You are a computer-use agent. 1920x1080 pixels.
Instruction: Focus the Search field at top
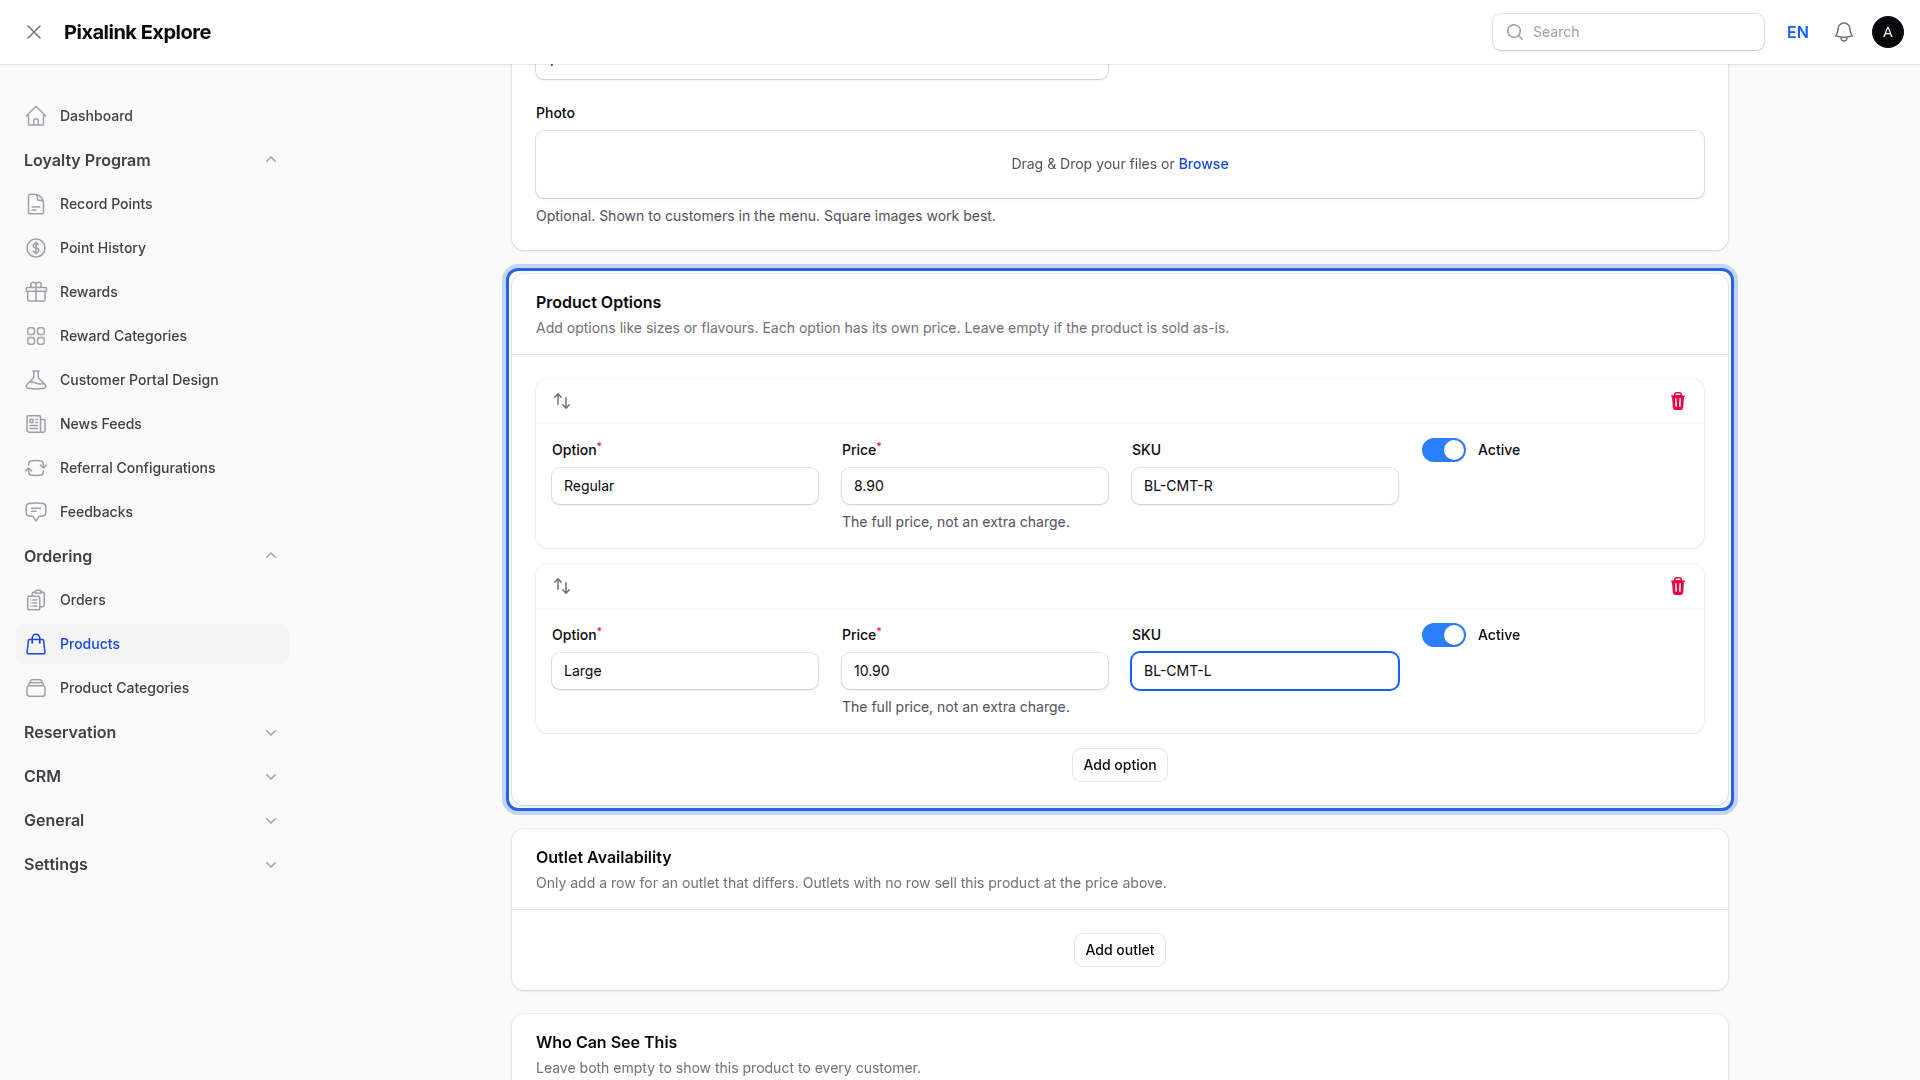pos(1628,32)
